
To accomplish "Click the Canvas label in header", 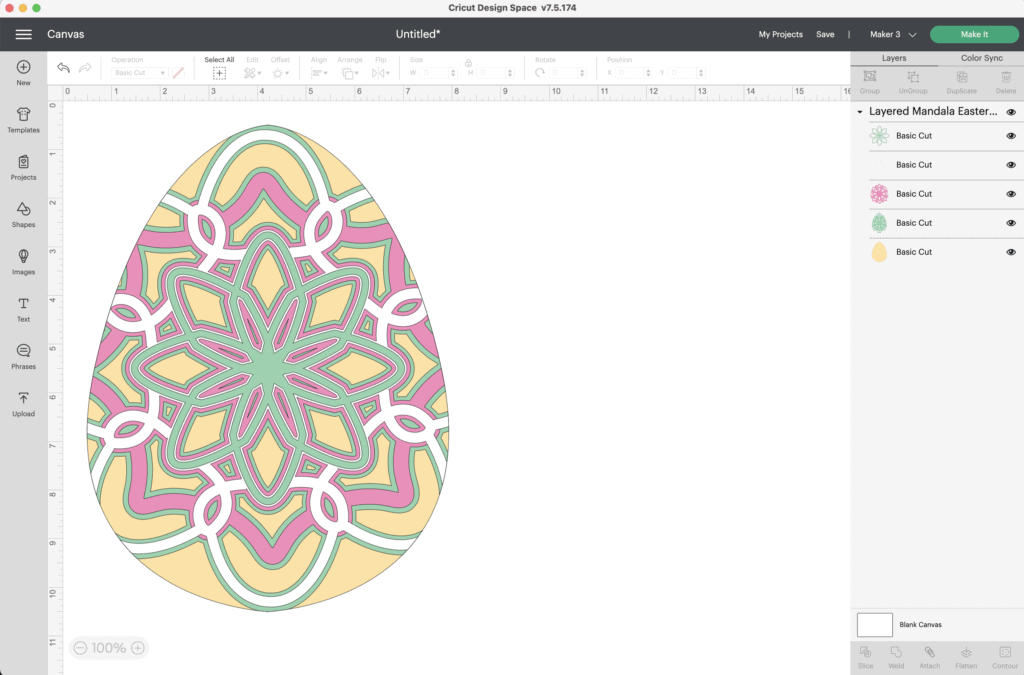I will coord(65,35).
